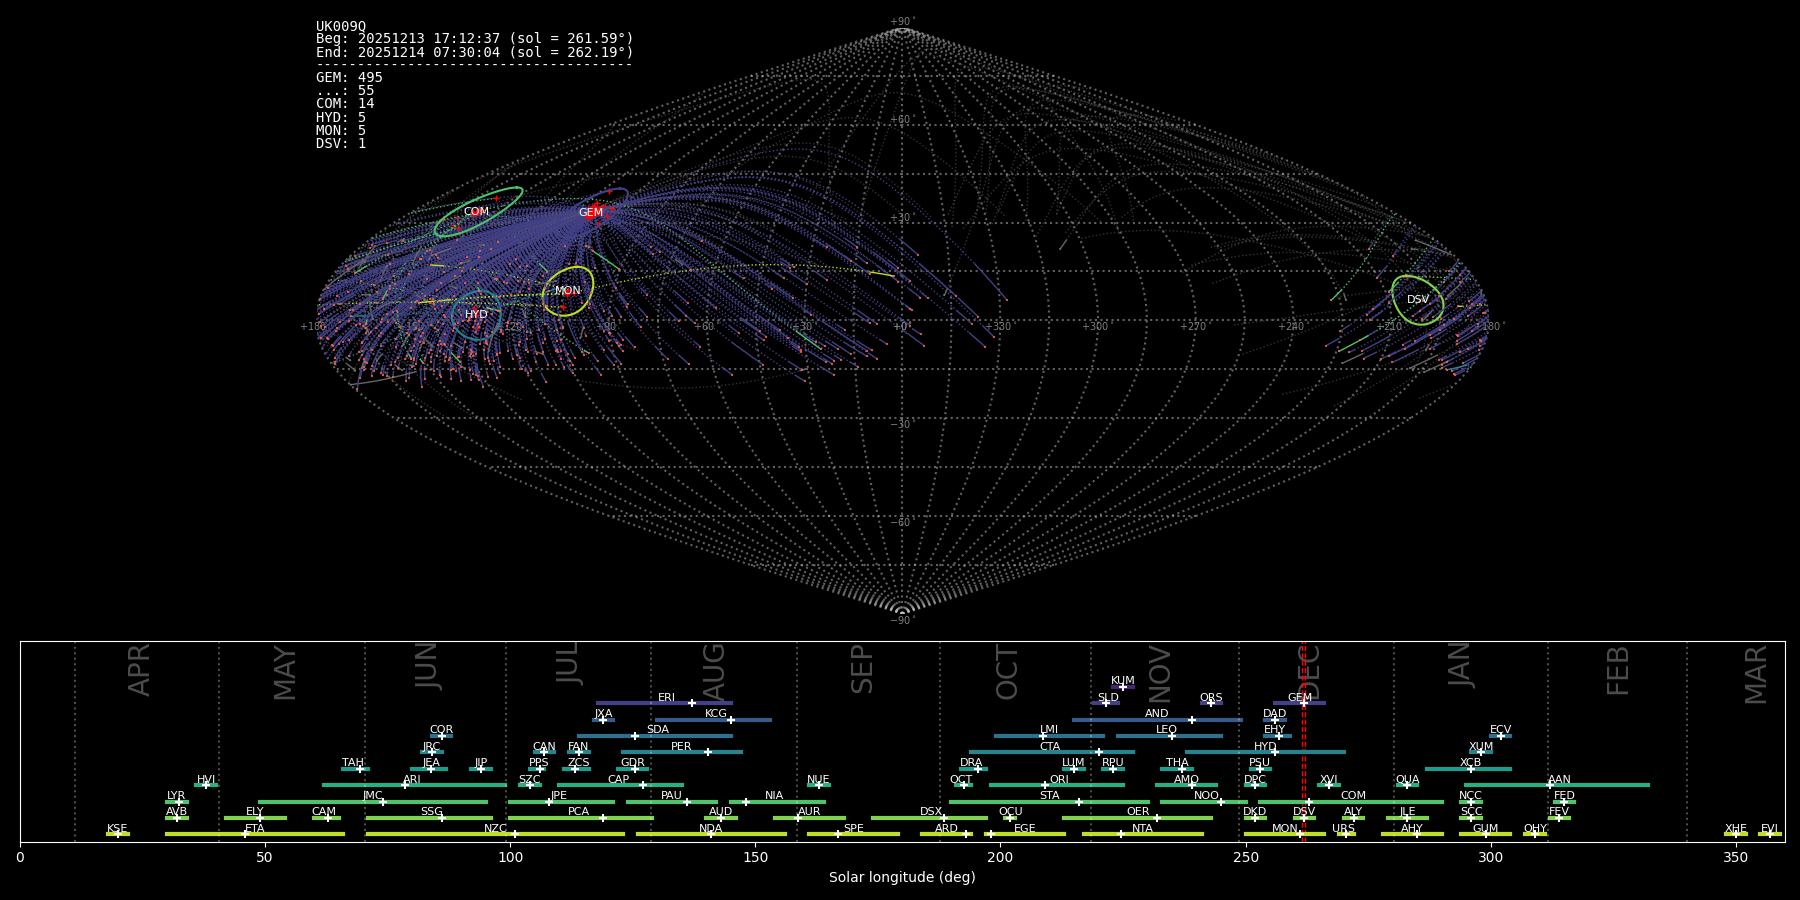Click the 'Beg: 20251213 17:12:37' line

(x=475, y=39)
